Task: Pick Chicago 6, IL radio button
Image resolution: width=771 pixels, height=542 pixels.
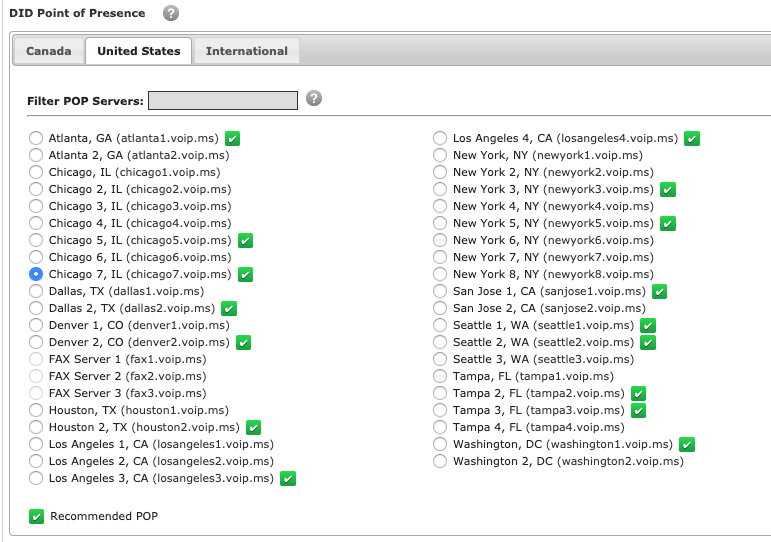Action: point(36,257)
